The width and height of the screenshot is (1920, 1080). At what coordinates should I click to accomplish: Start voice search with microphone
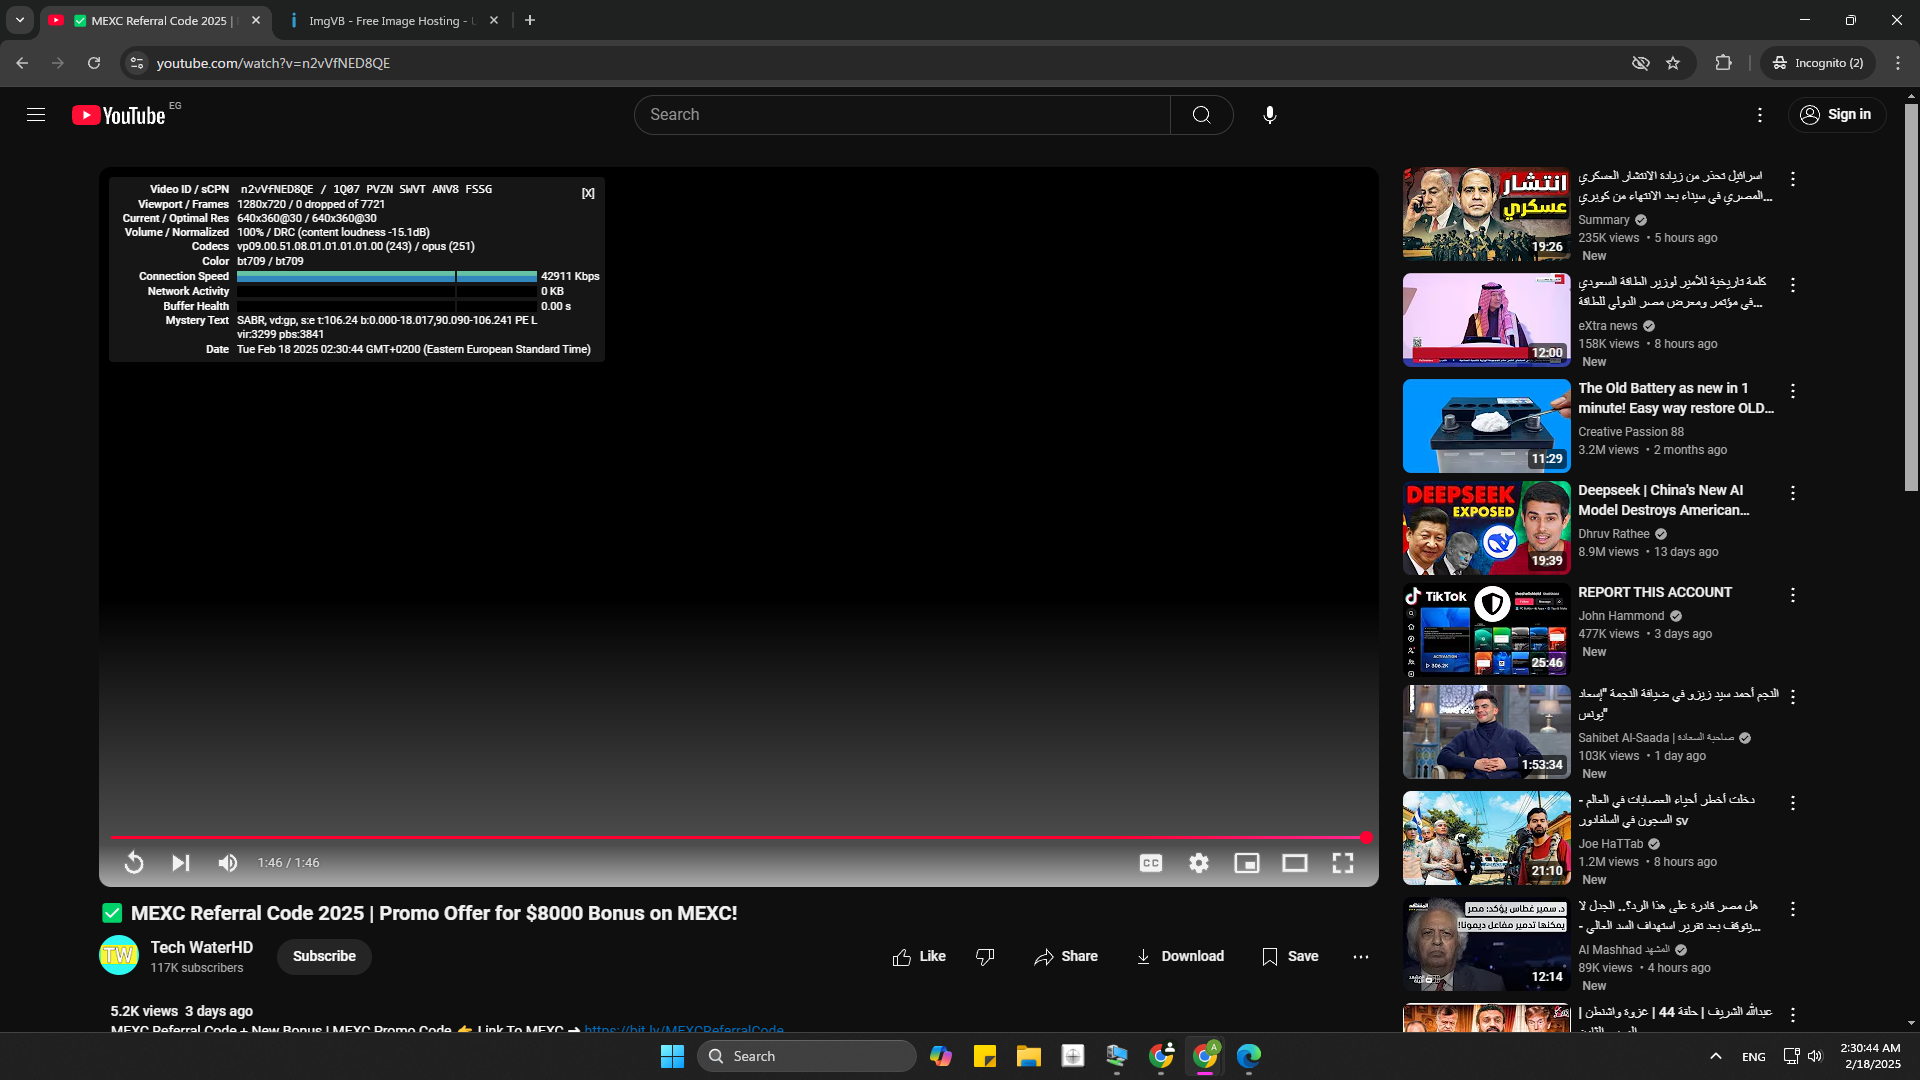[1269, 115]
